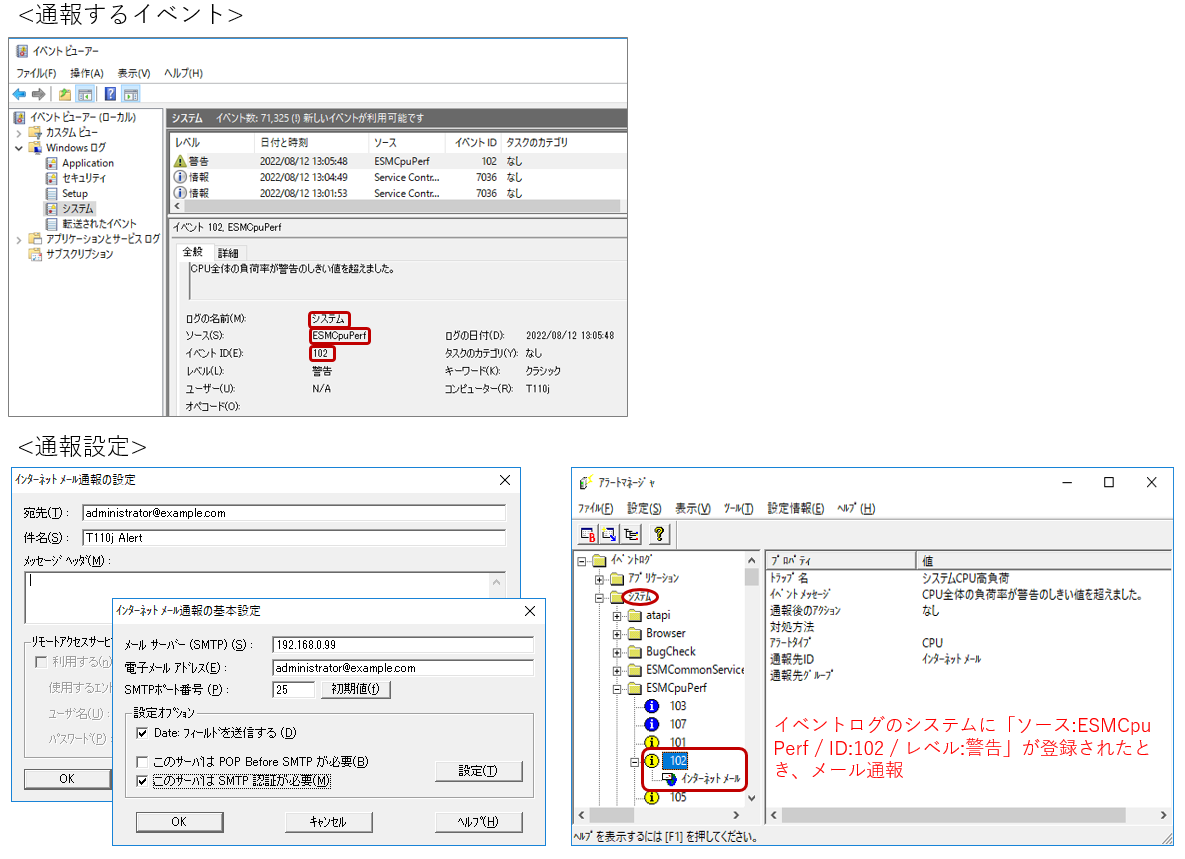Image resolution: width=1185 pixels, height=859 pixels.
Task: Expand the BugCheck folder in Alert Manager
Action: (617, 652)
